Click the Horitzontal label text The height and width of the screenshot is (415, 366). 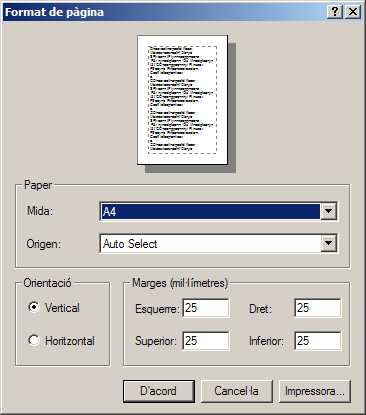[70, 341]
